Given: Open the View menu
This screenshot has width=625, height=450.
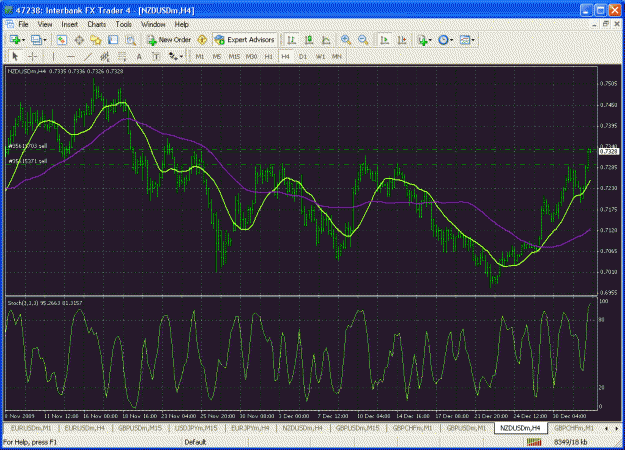Looking at the screenshot, I should coord(45,24).
